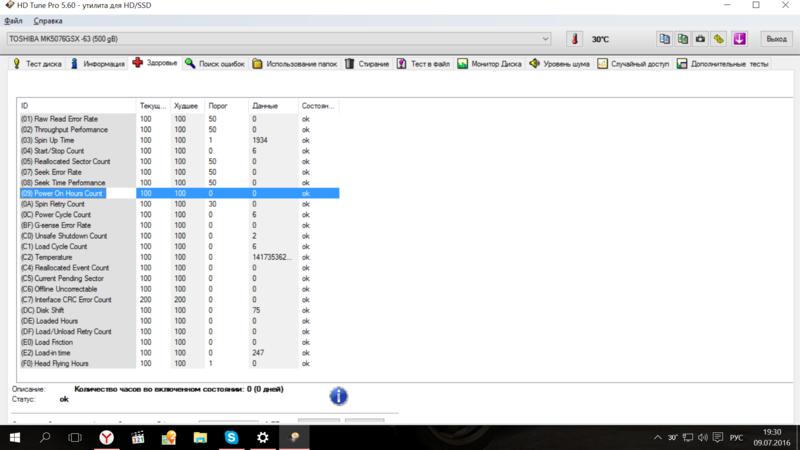Click the Выход button
The width and height of the screenshot is (800, 450).
[776, 39]
